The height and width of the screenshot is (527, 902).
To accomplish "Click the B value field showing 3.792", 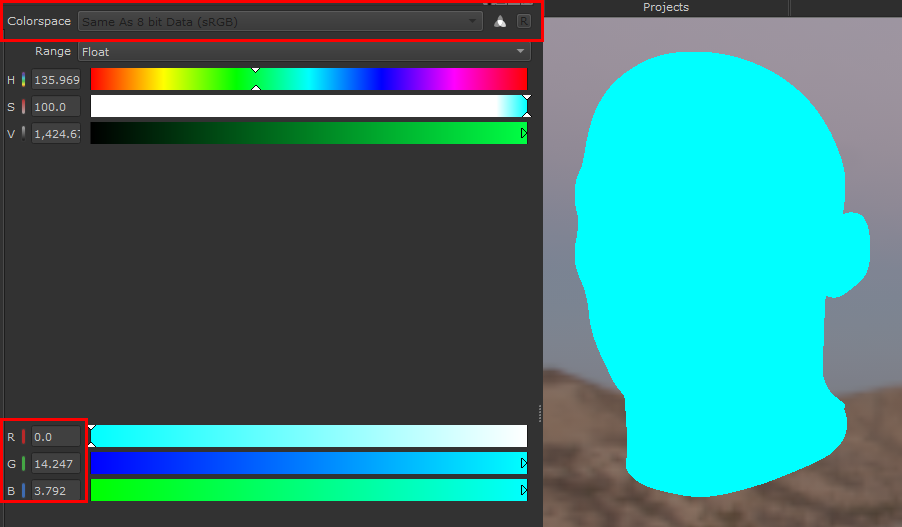I will (x=56, y=490).
